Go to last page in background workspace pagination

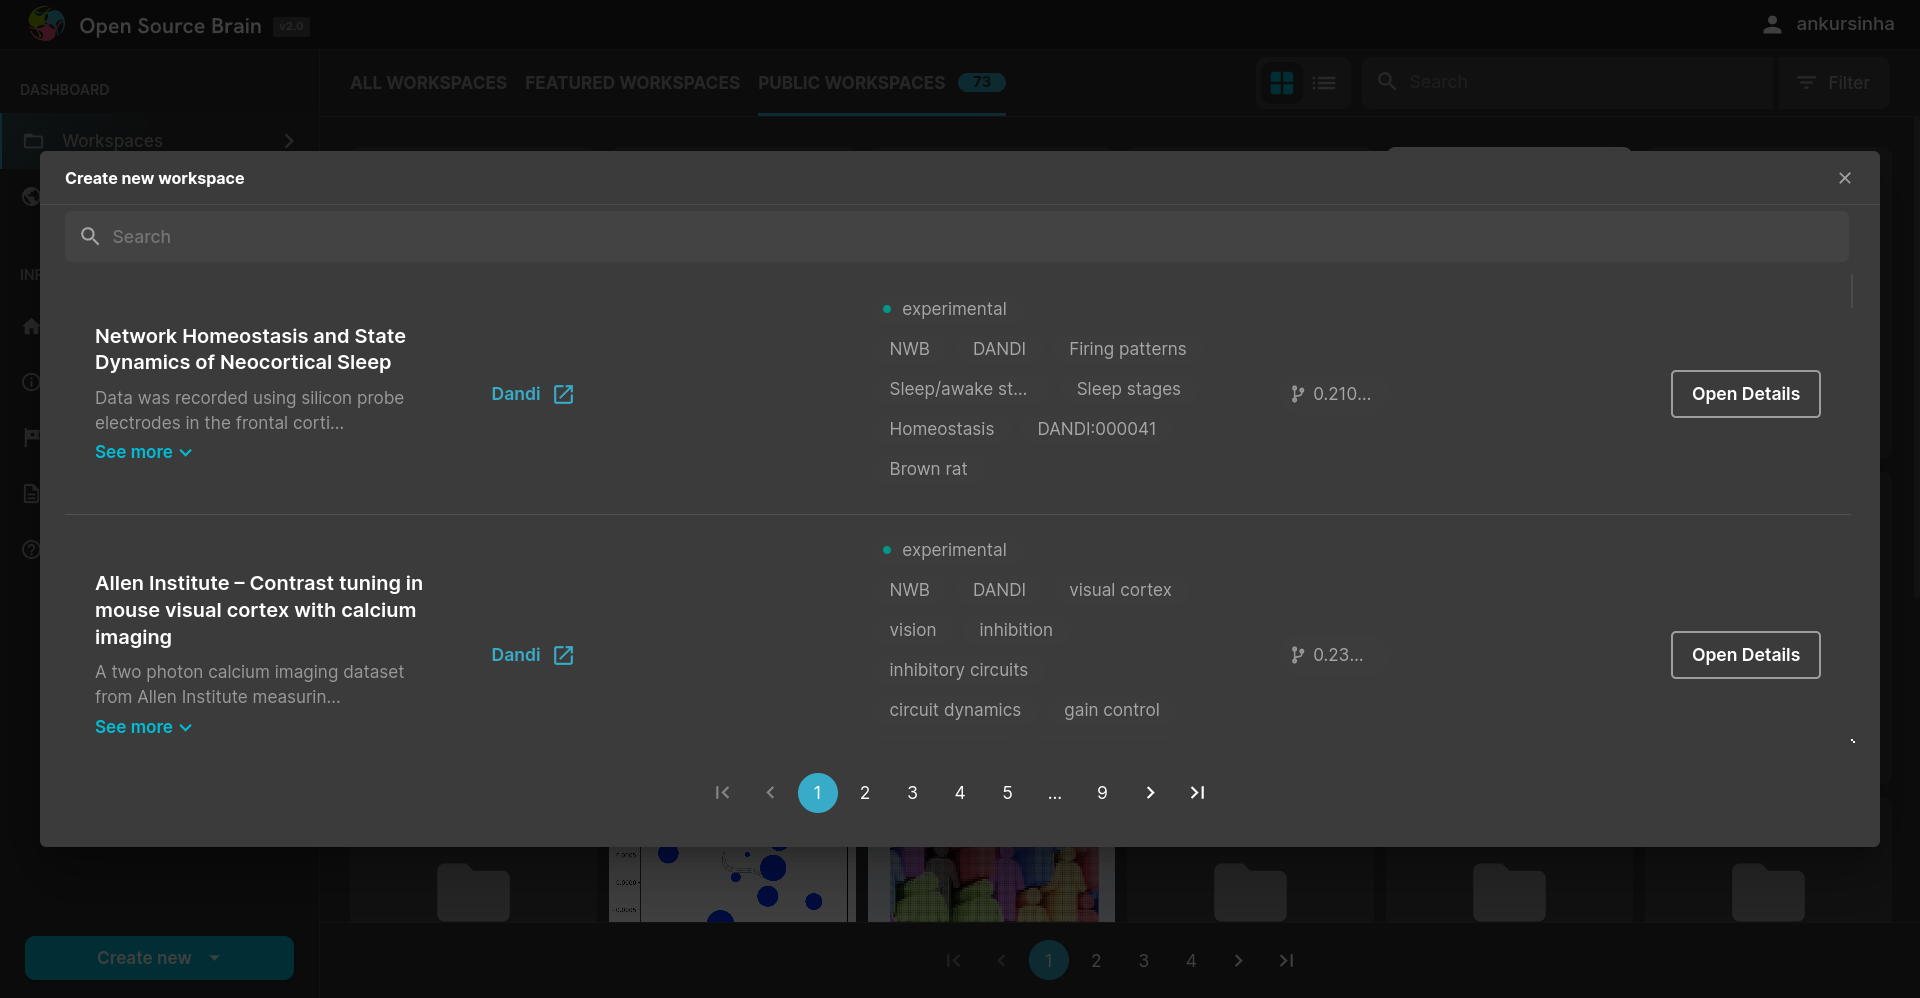(x=1286, y=960)
